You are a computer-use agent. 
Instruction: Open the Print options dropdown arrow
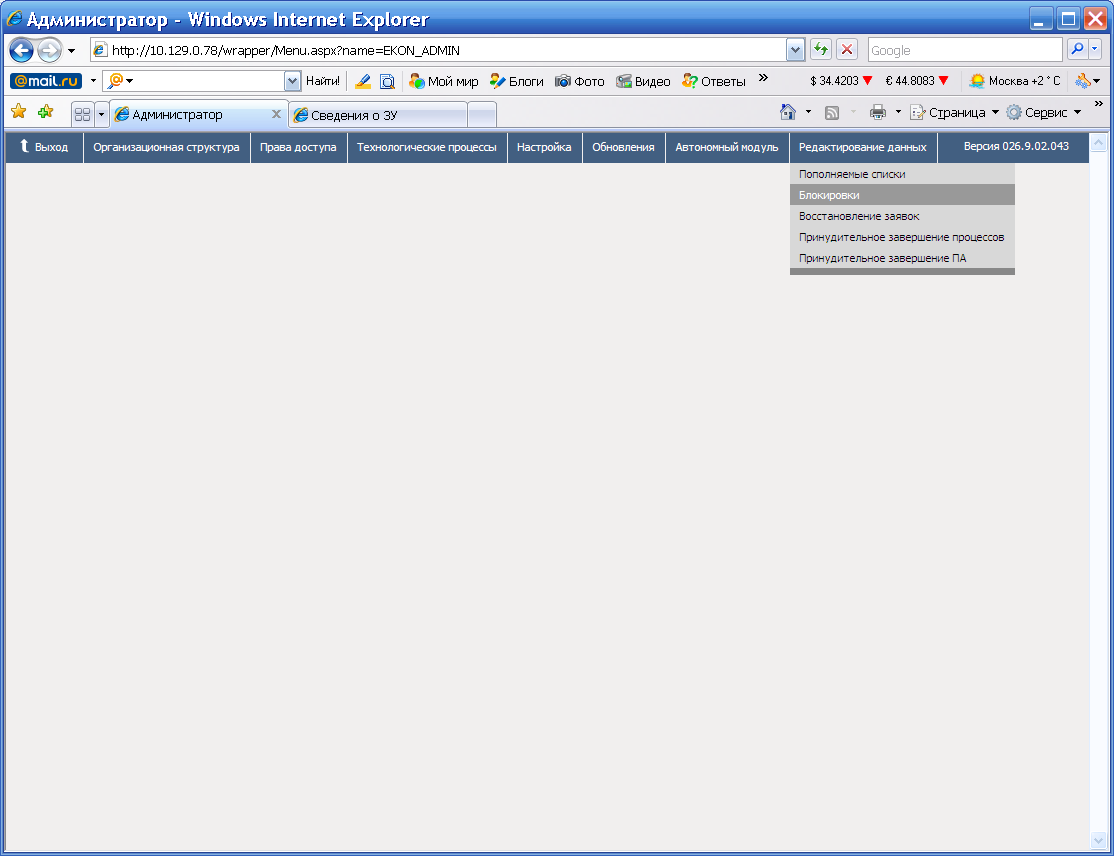click(x=897, y=112)
